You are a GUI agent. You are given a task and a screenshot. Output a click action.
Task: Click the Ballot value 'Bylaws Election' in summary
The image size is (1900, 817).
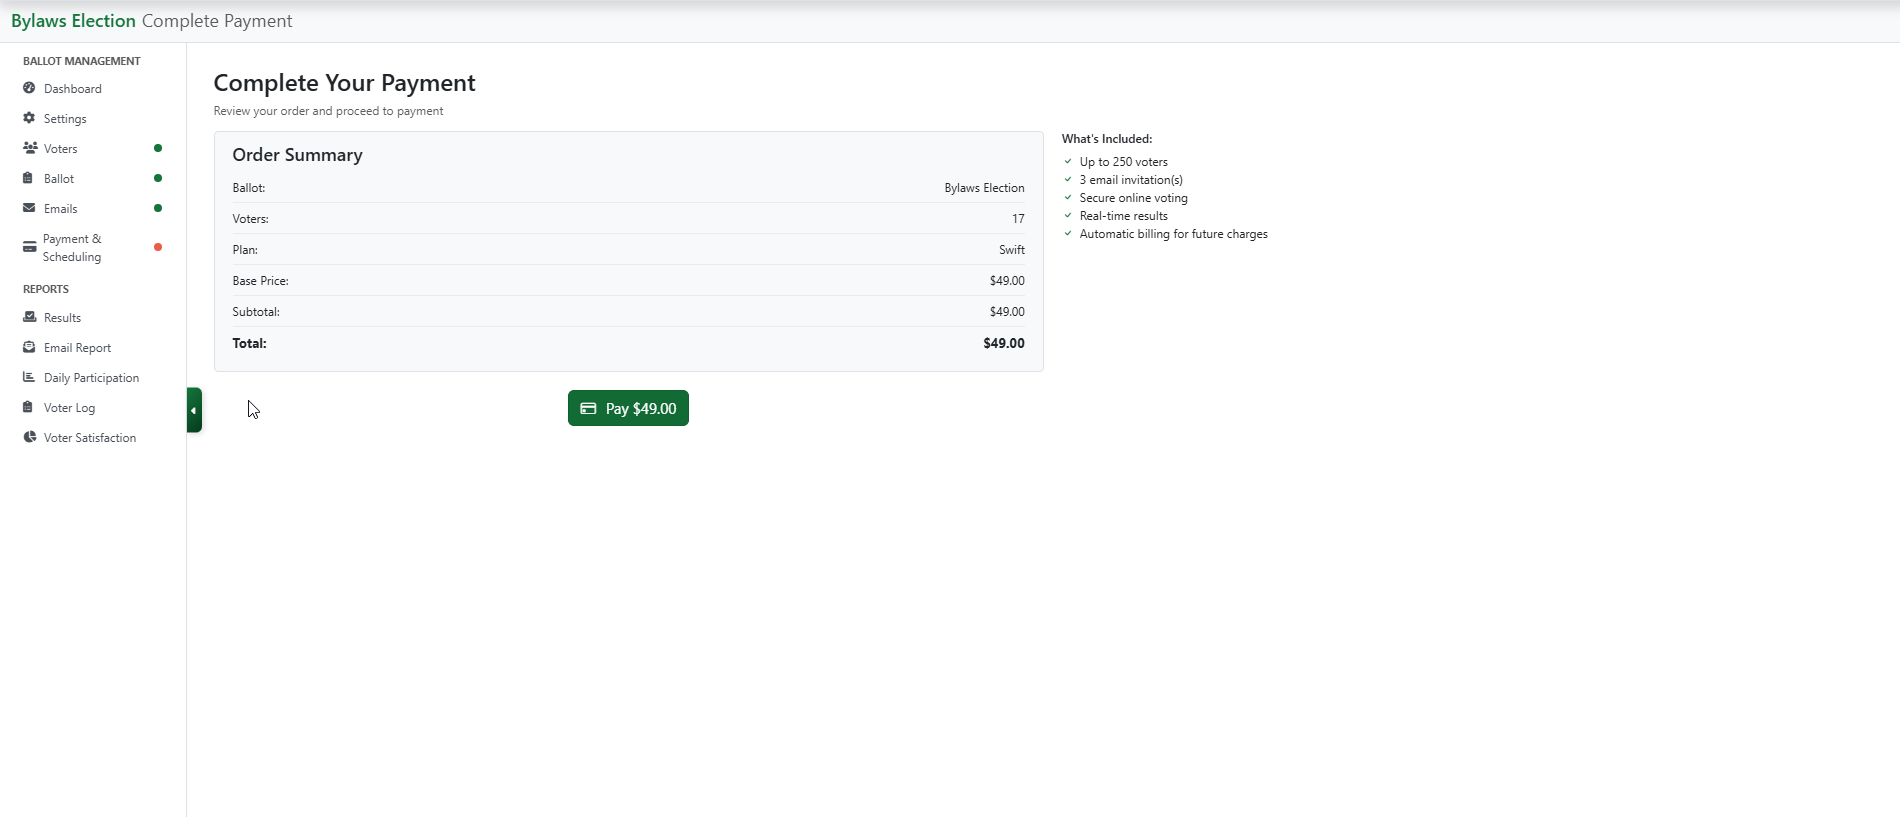pyautogui.click(x=984, y=188)
